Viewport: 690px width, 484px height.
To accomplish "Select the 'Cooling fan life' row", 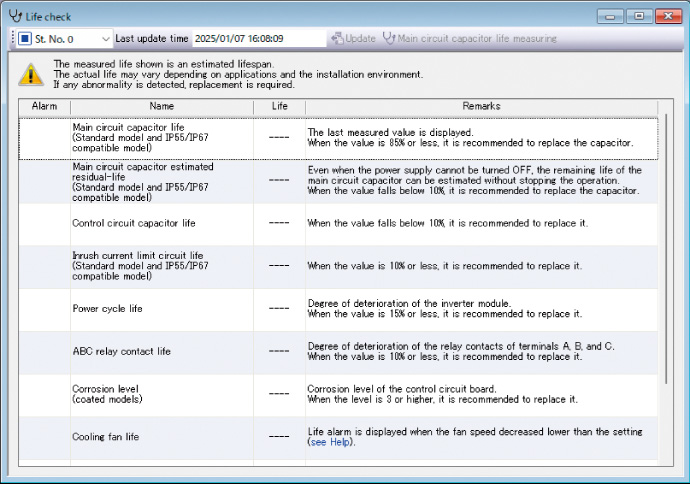I will 338,437.
